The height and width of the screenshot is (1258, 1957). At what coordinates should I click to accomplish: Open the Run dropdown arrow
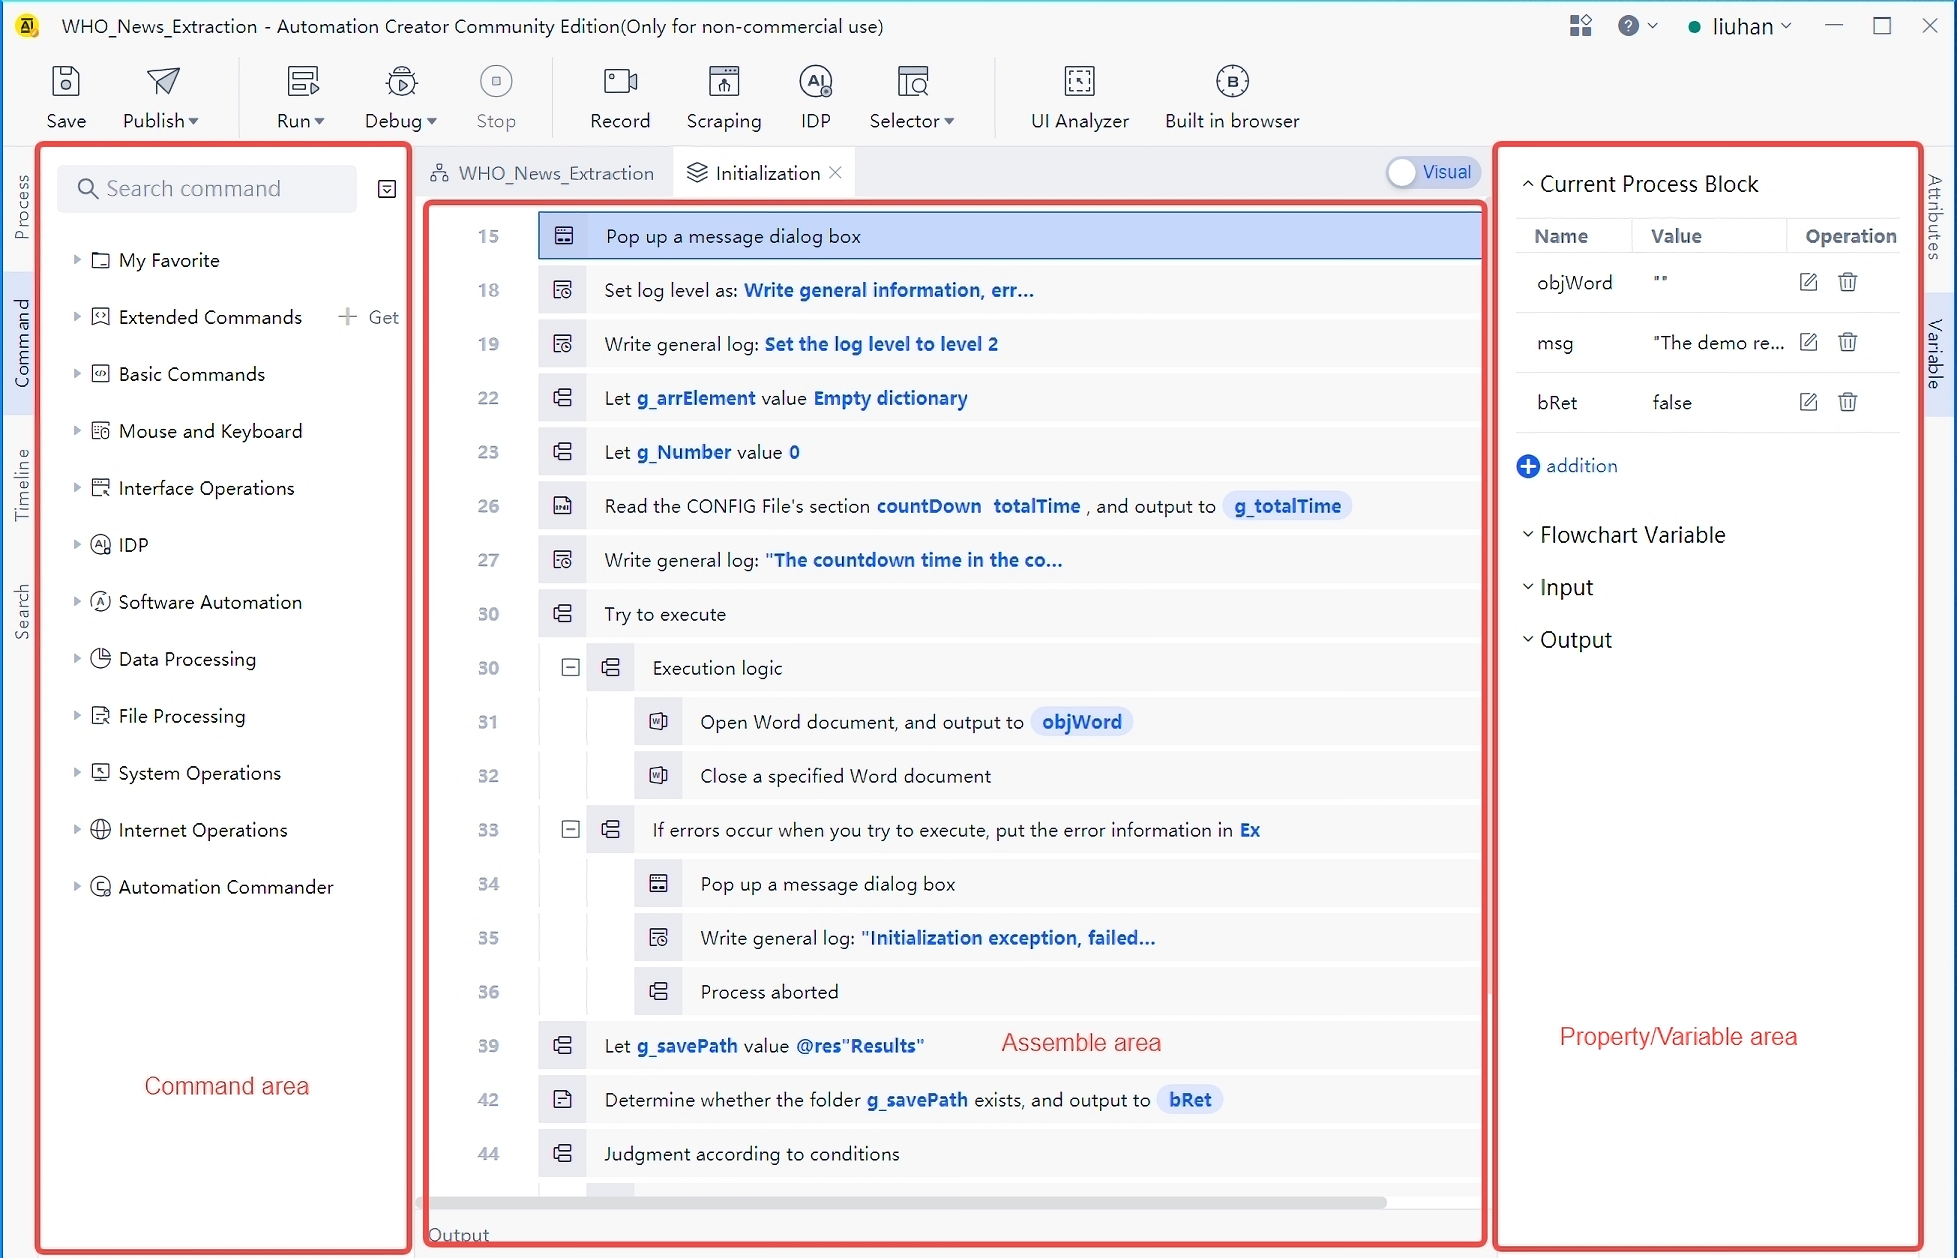click(x=320, y=121)
